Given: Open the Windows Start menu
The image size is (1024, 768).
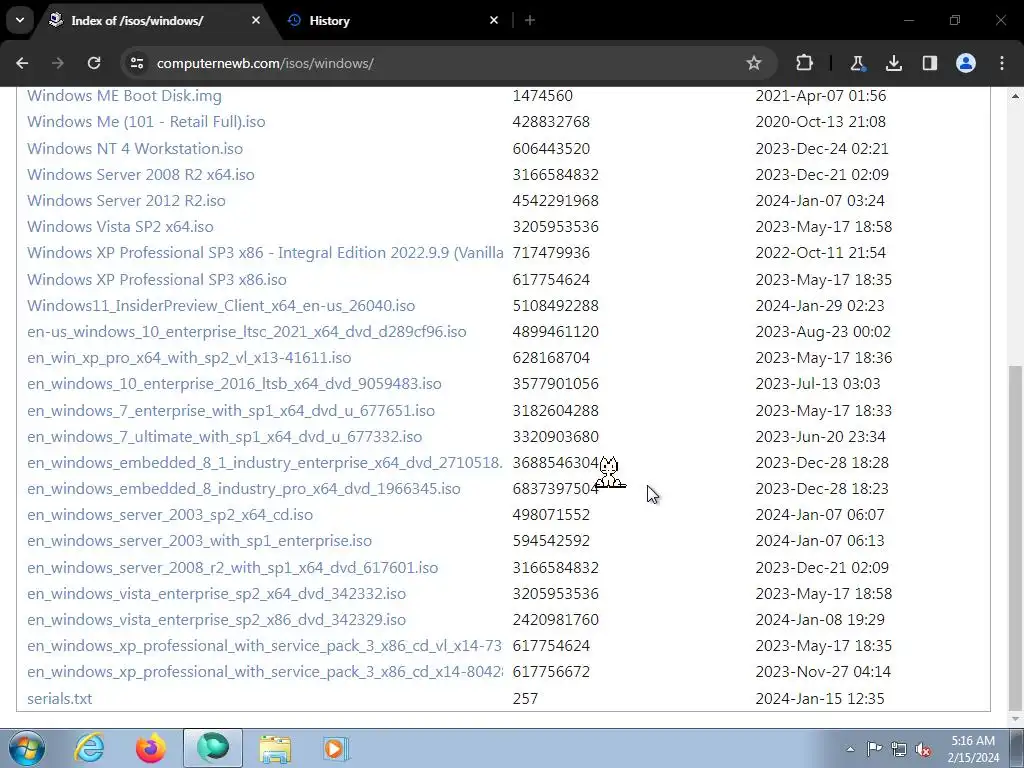Looking at the screenshot, I should [27, 748].
